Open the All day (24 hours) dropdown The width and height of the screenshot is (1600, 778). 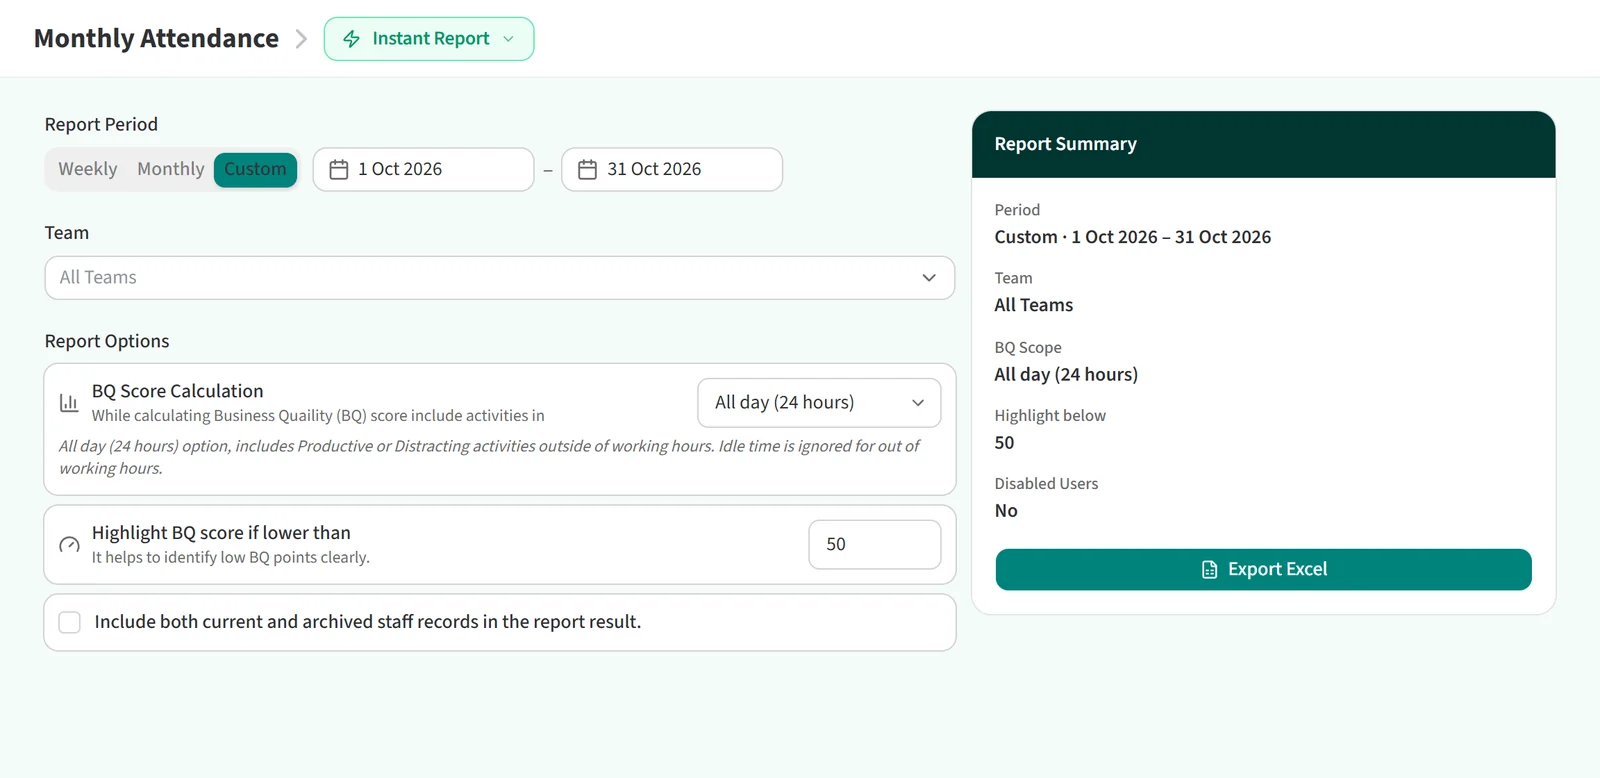tap(819, 403)
